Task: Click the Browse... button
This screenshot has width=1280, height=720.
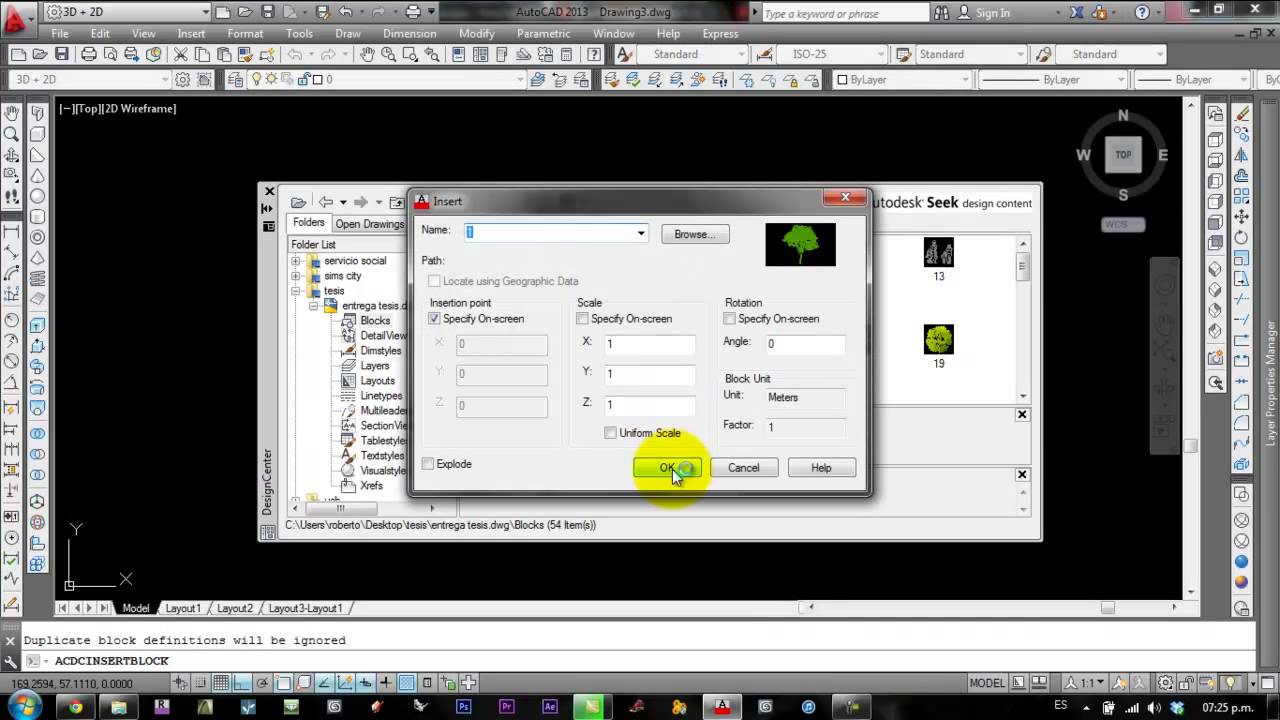Action: click(x=695, y=234)
